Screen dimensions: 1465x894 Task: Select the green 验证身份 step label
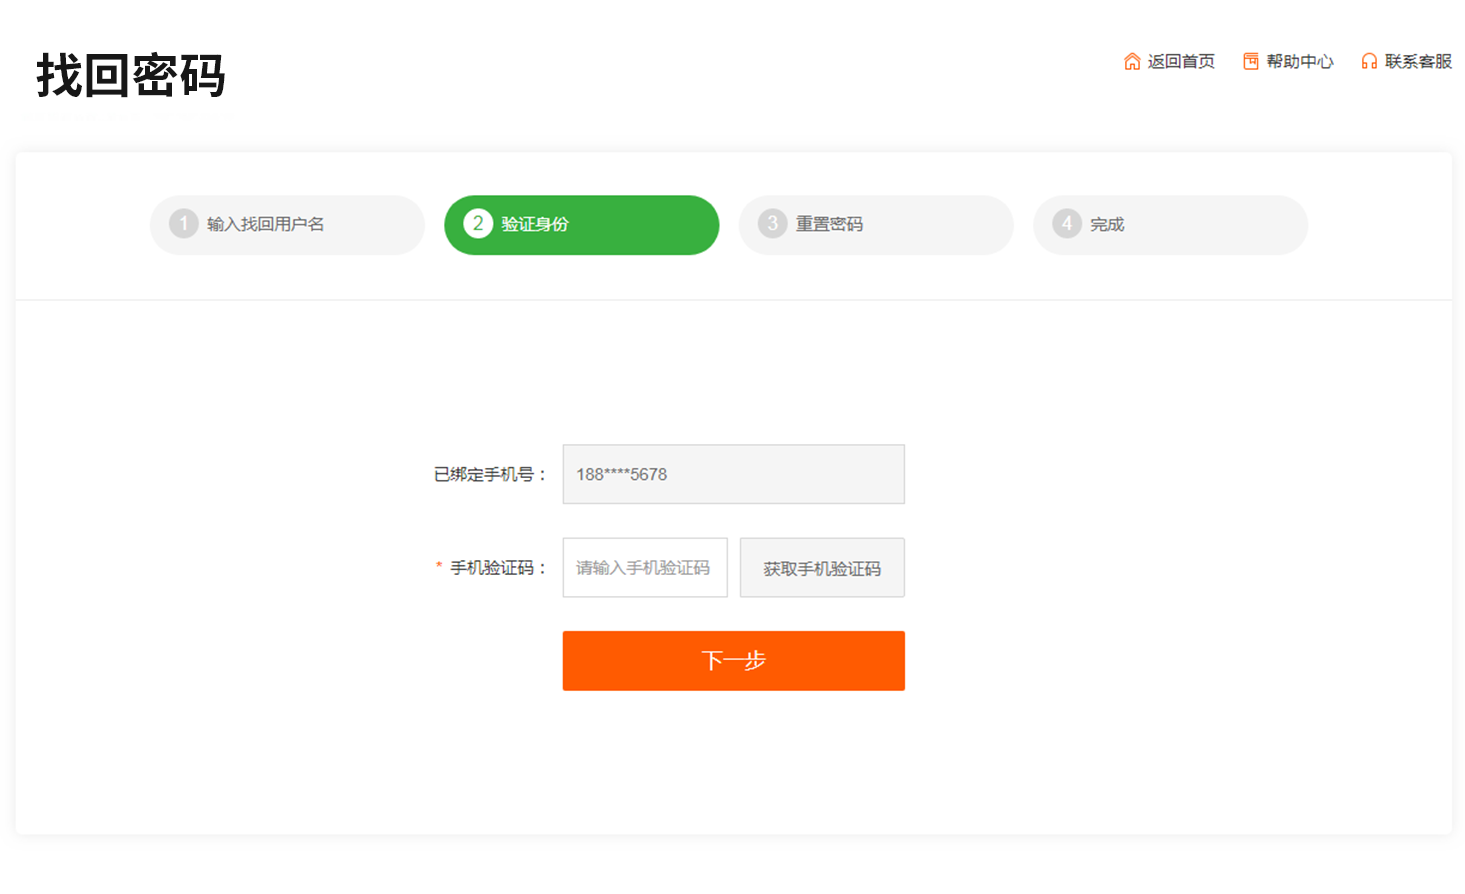(535, 224)
